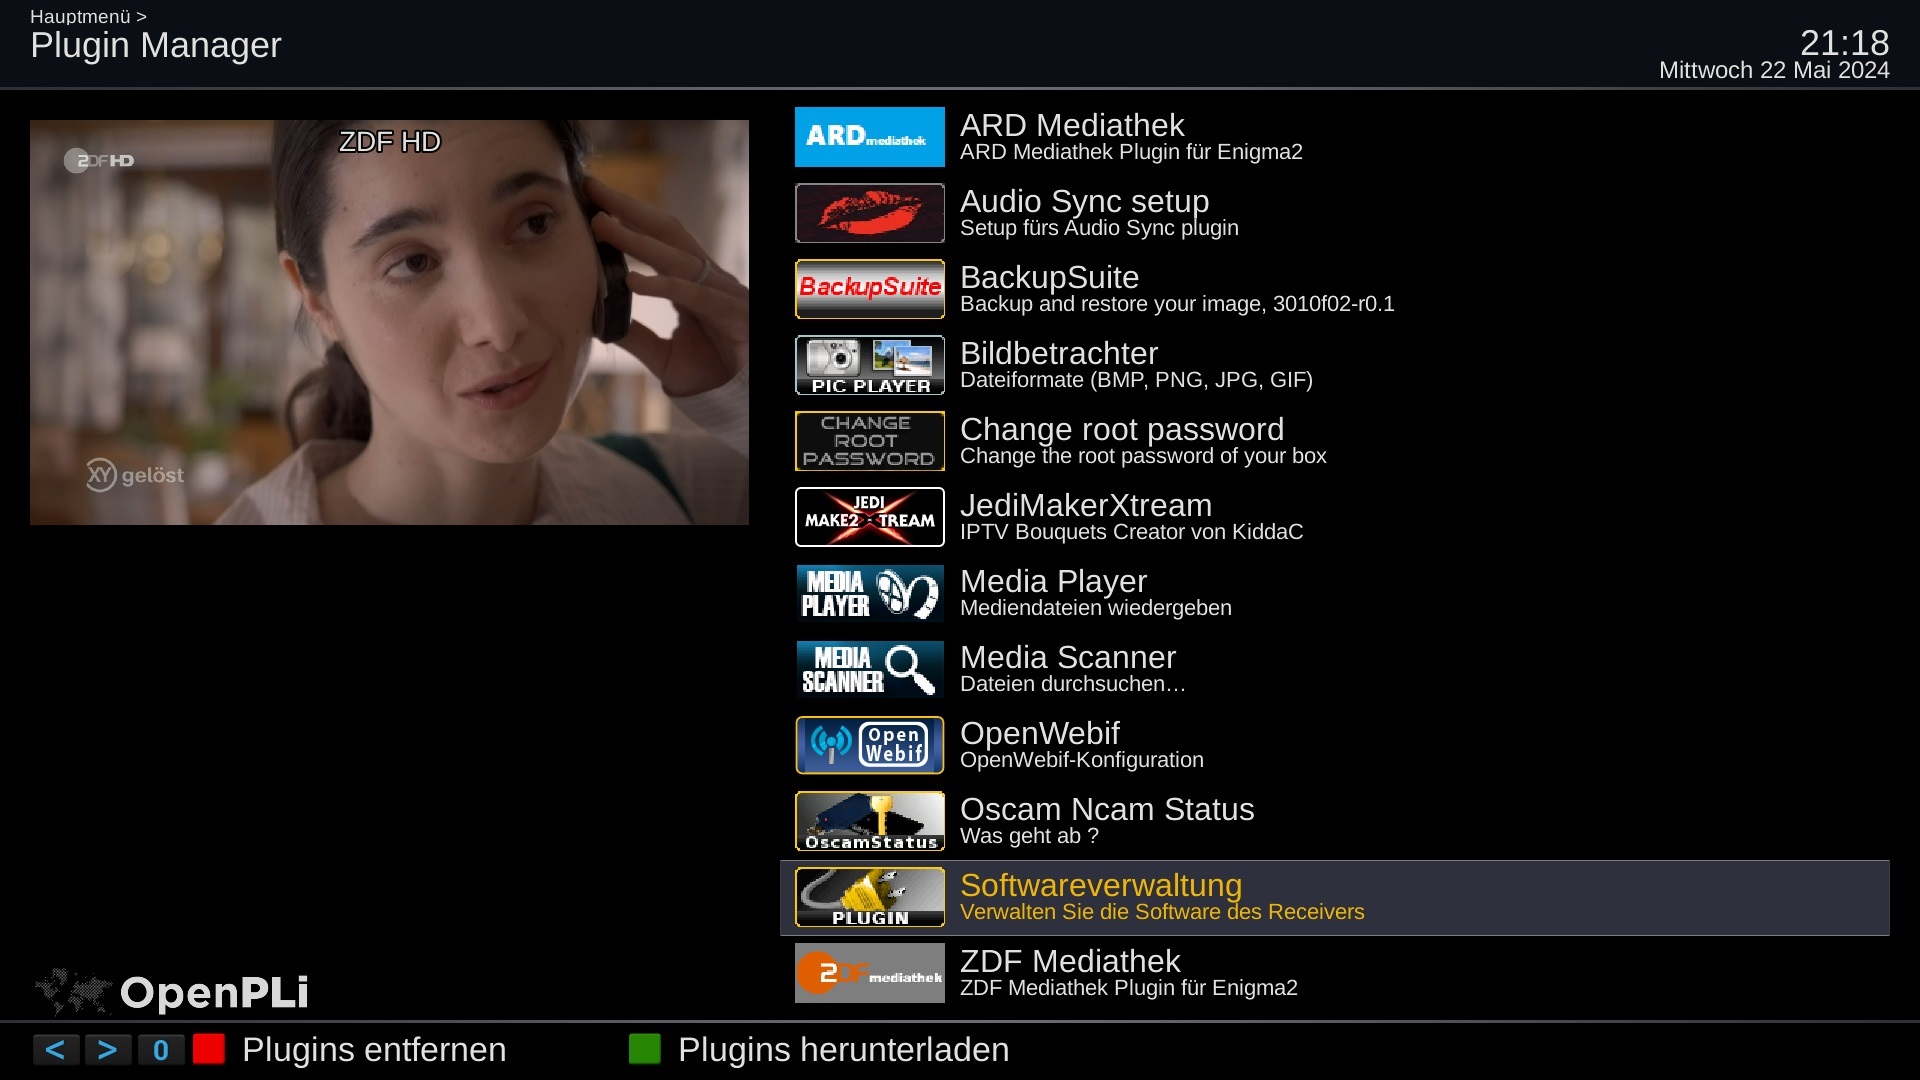Select the Audio Sync setup lips icon
This screenshot has height=1080, width=1920.
869,213
